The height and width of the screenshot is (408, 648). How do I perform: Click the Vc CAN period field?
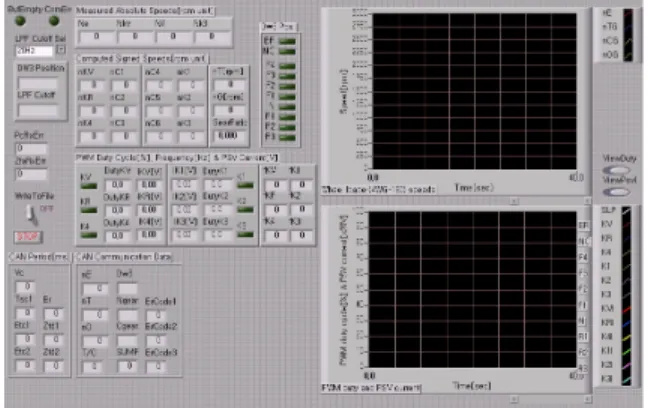27,286
